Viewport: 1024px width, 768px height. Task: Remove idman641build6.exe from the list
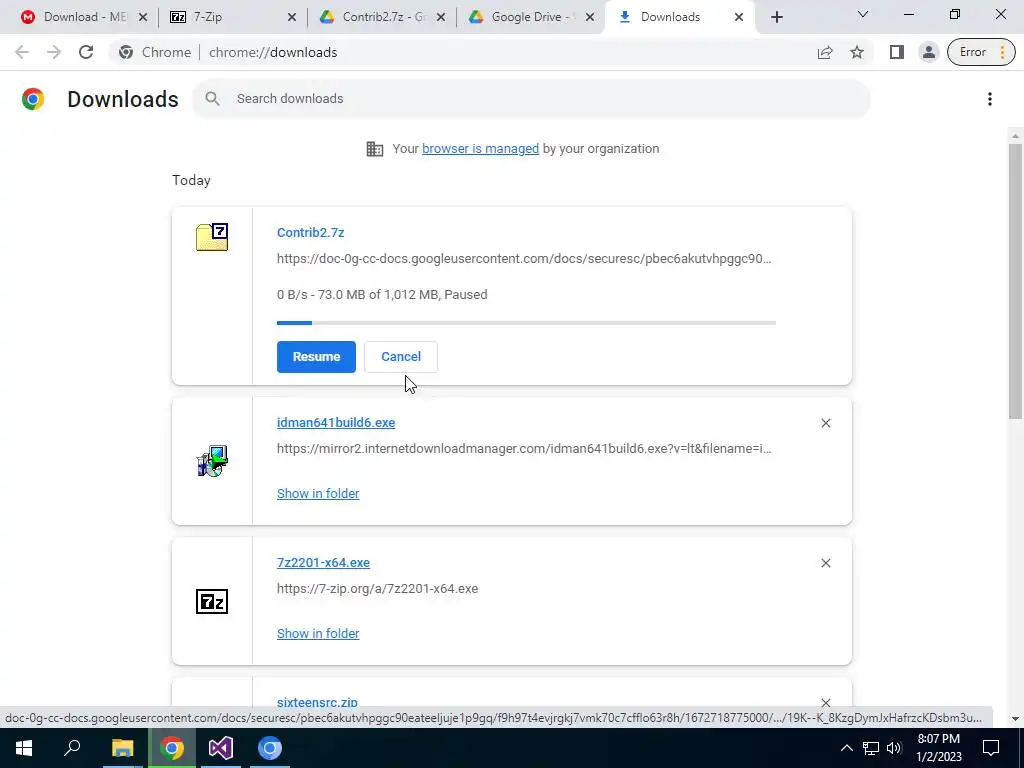pyautogui.click(x=825, y=423)
